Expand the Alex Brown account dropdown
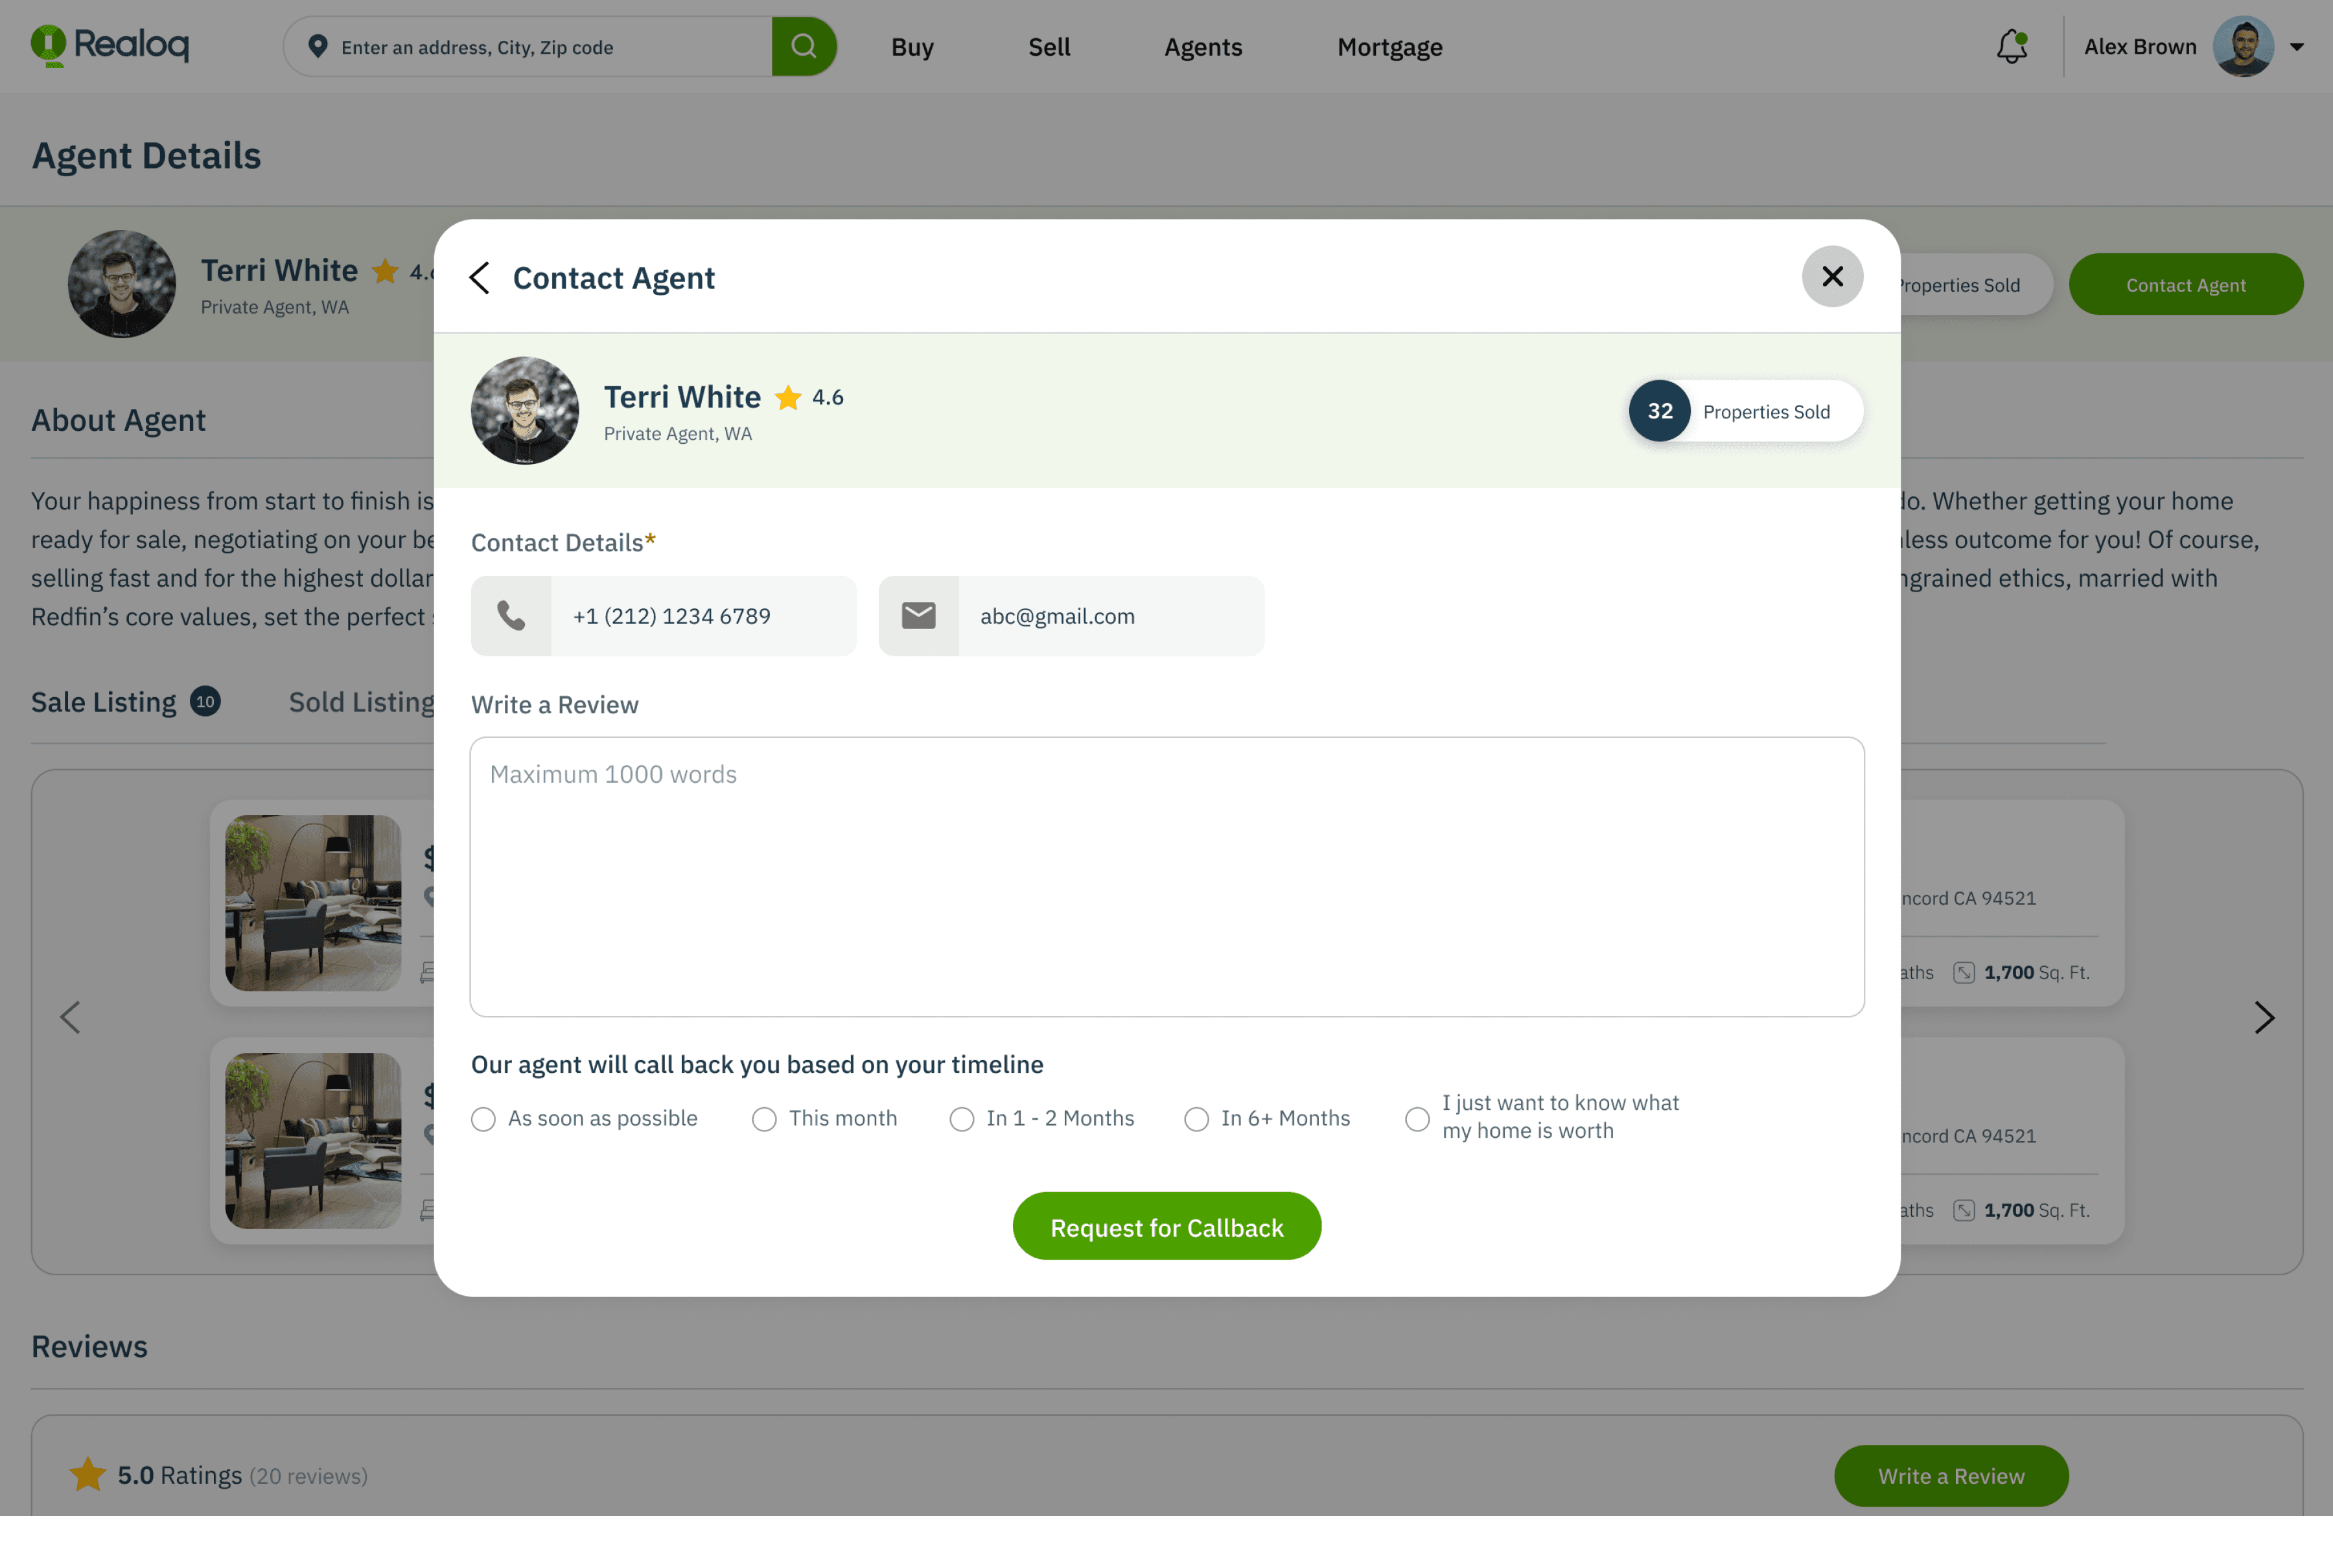This screenshot has height=1568, width=2333. click(x=2296, y=46)
